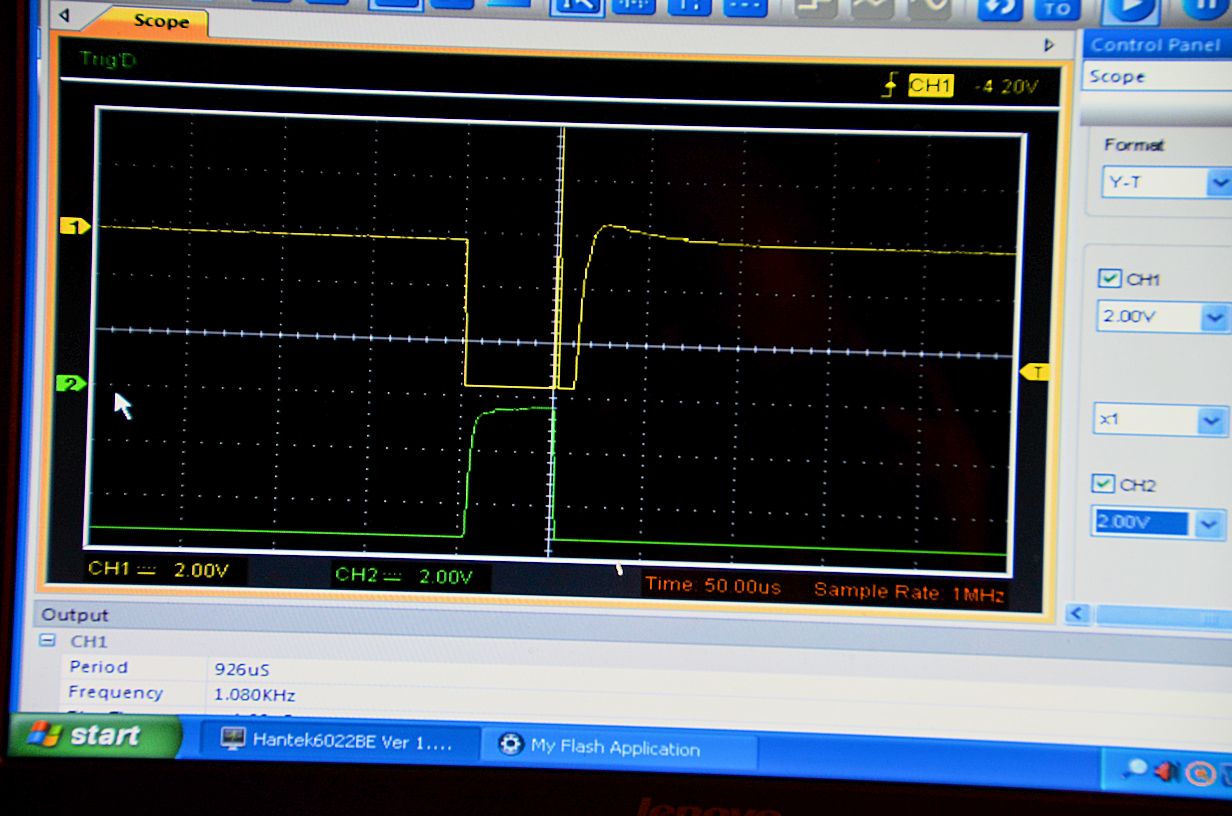Viewport: 1232px width, 816px height.
Task: Click the TO toolbar button
Action: 1057,9
